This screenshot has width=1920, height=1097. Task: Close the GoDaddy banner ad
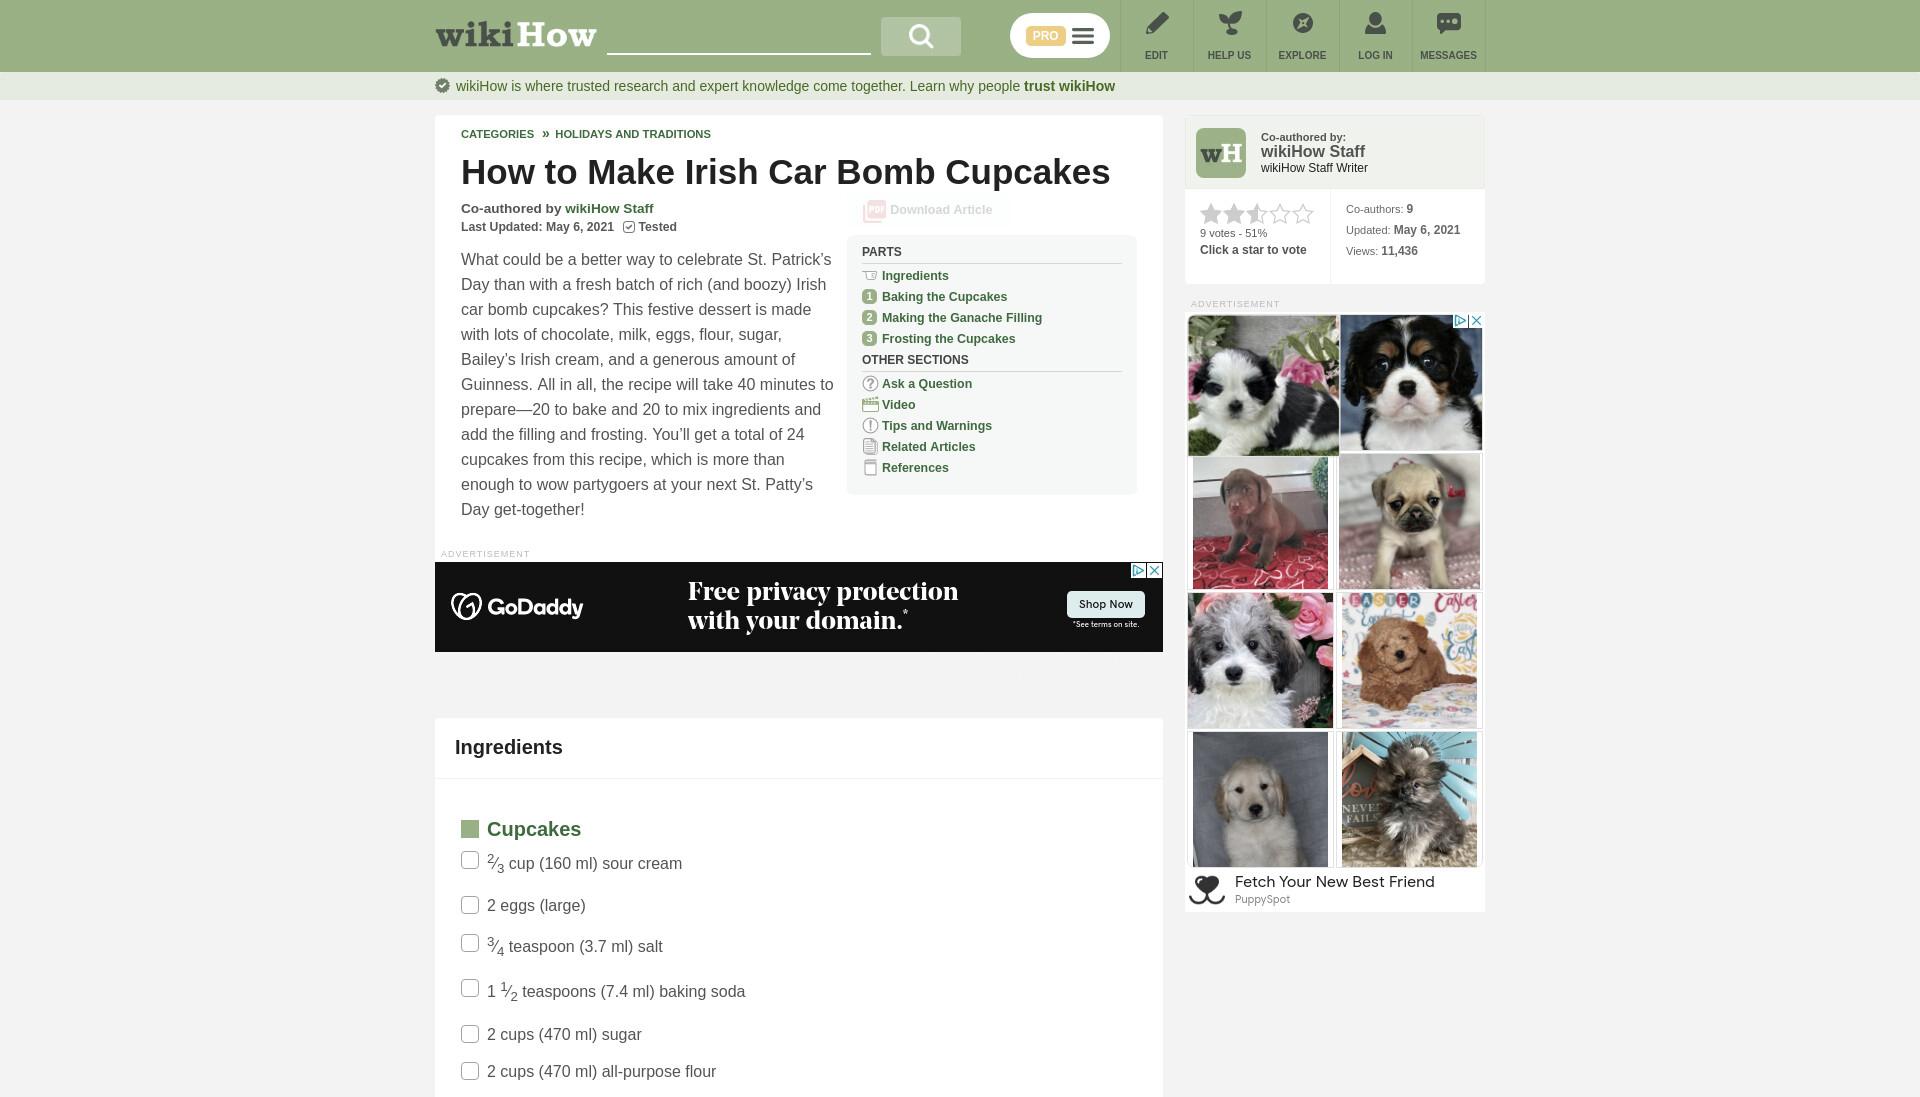point(1154,570)
